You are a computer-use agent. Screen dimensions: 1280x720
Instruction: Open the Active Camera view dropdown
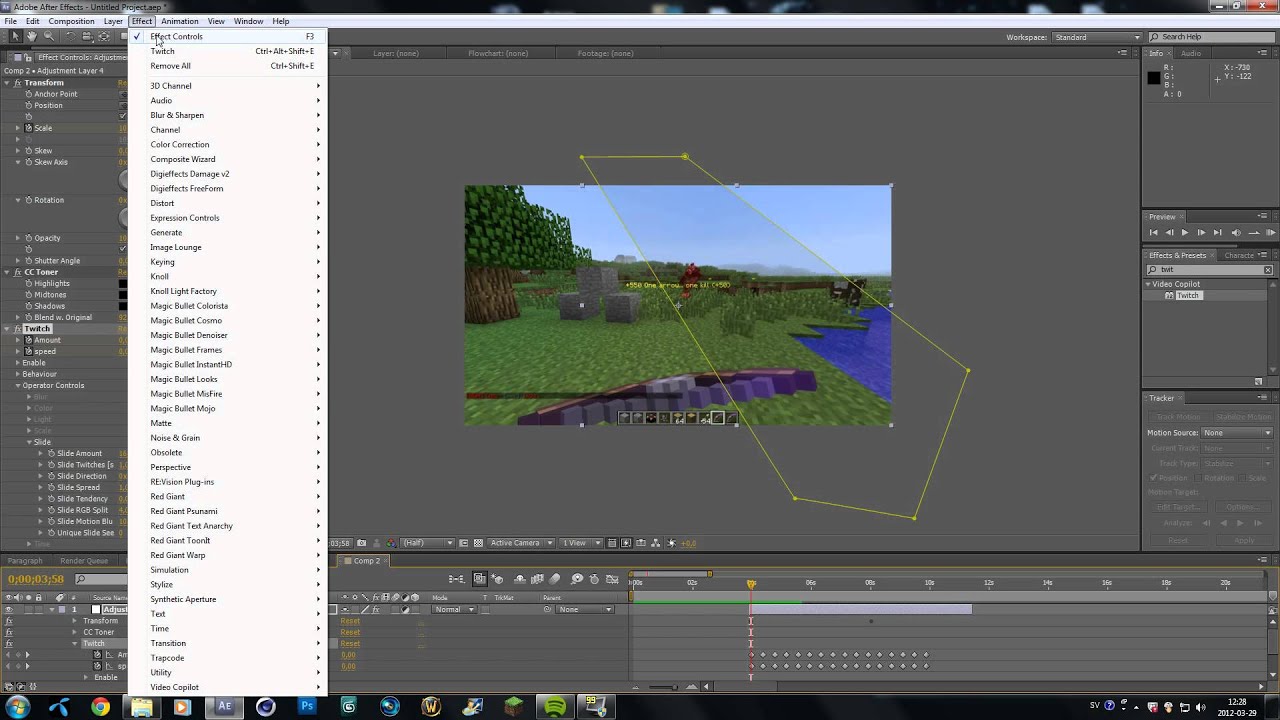(x=519, y=543)
